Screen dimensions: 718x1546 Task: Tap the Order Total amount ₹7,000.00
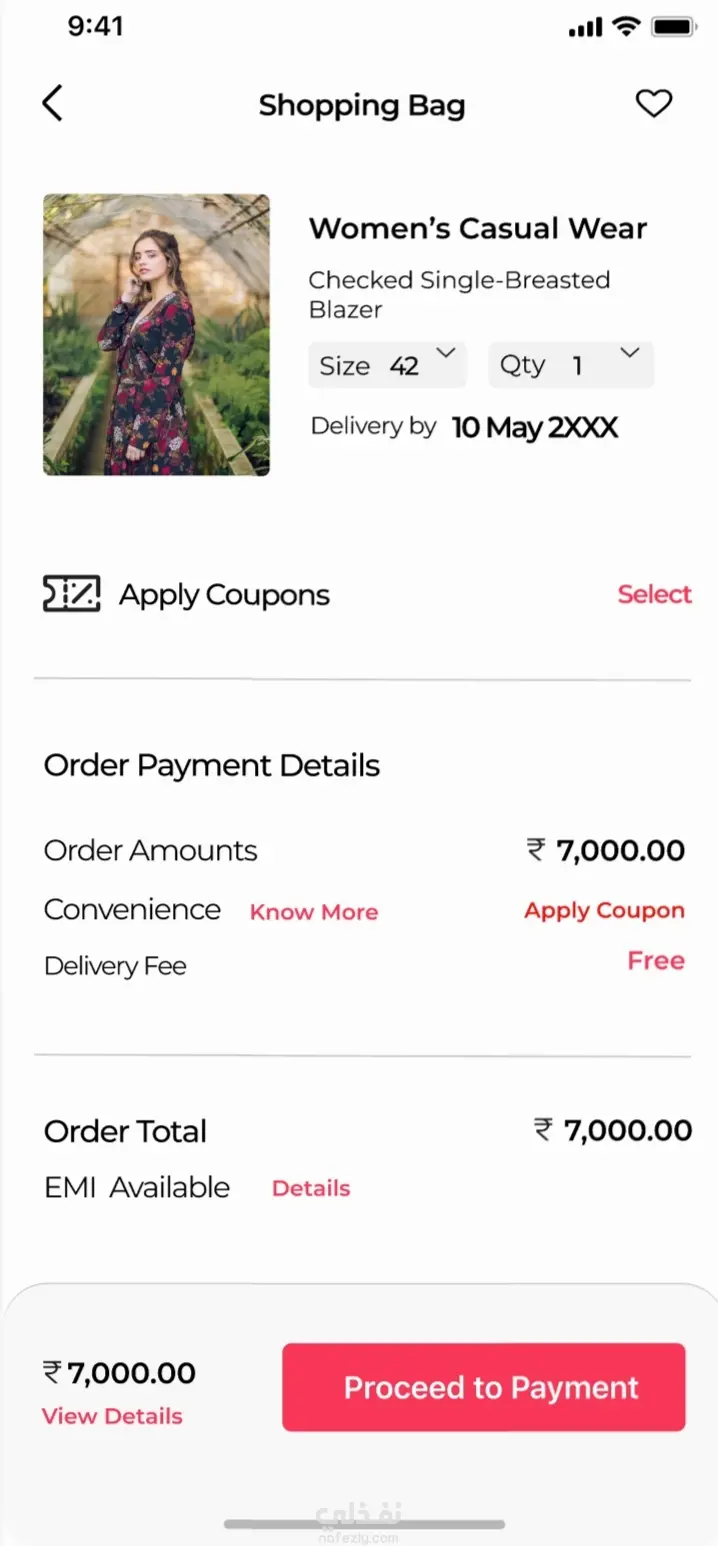(613, 1131)
